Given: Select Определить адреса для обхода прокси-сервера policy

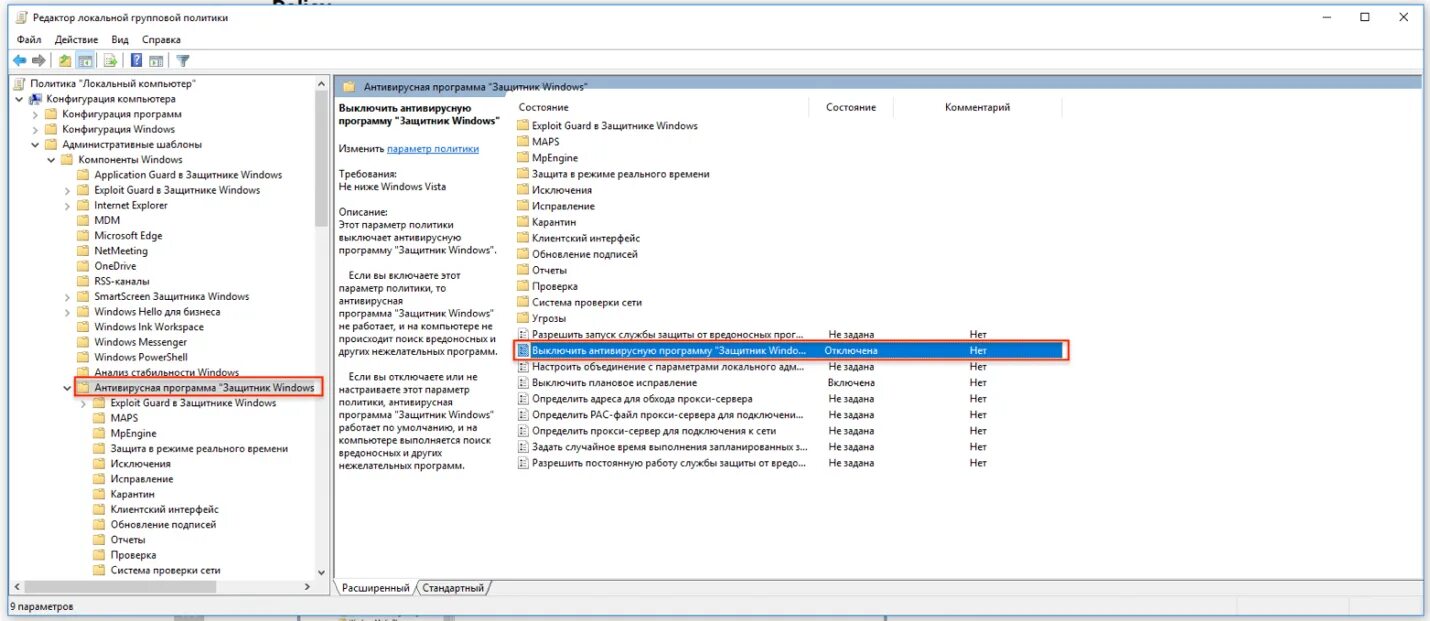Looking at the screenshot, I should click(642, 399).
